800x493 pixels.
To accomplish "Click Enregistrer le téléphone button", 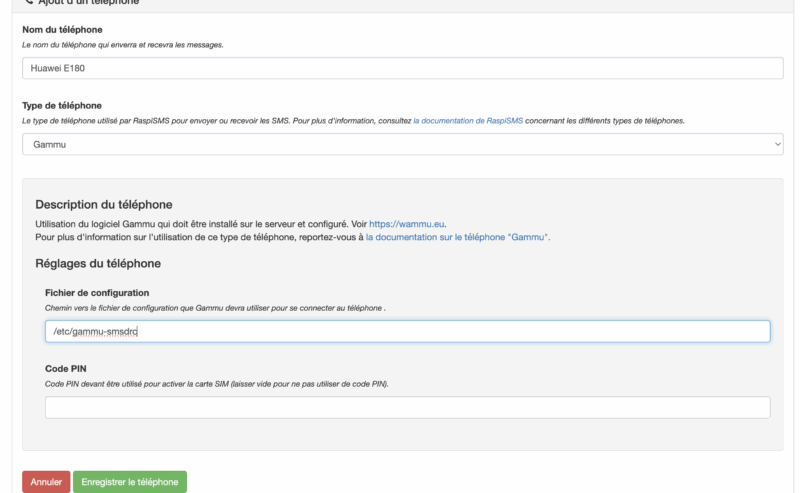I will pos(129,481).
